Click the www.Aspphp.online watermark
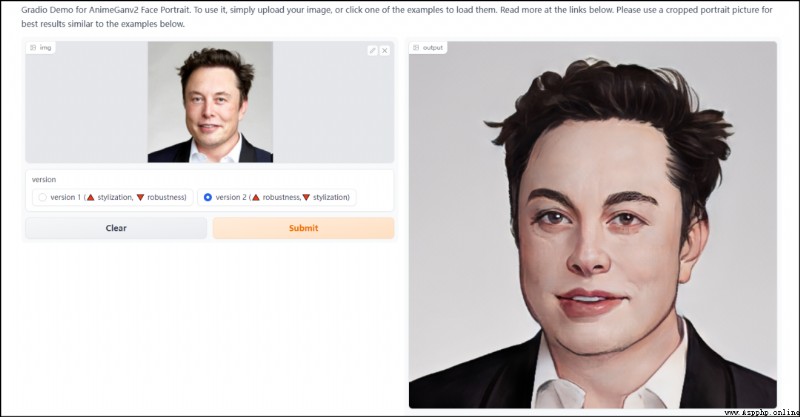This screenshot has height=417, width=800. (761, 412)
